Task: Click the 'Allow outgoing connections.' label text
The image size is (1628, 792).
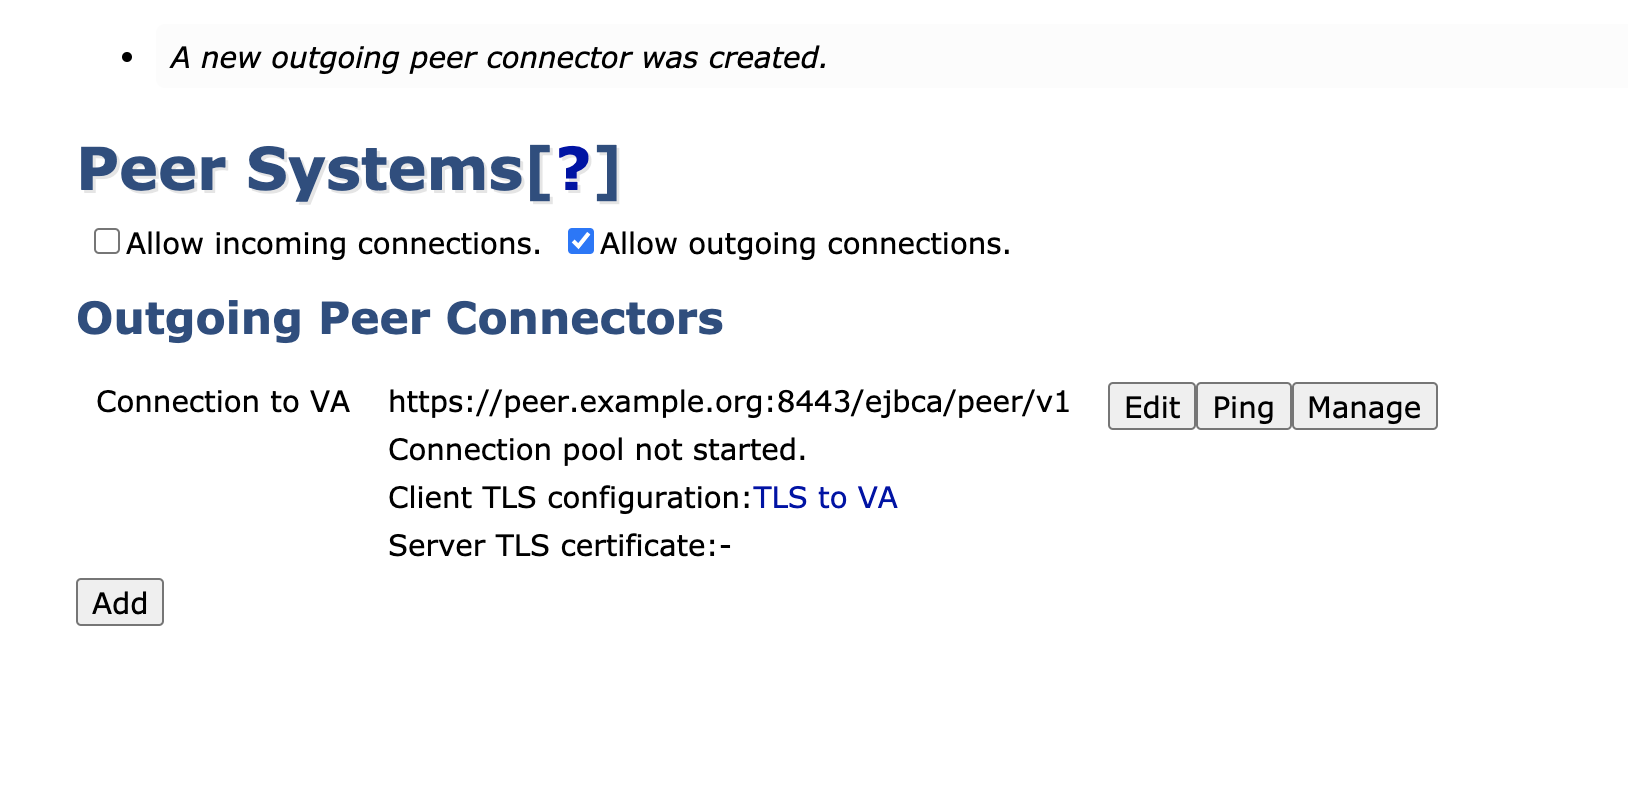Action: [805, 244]
